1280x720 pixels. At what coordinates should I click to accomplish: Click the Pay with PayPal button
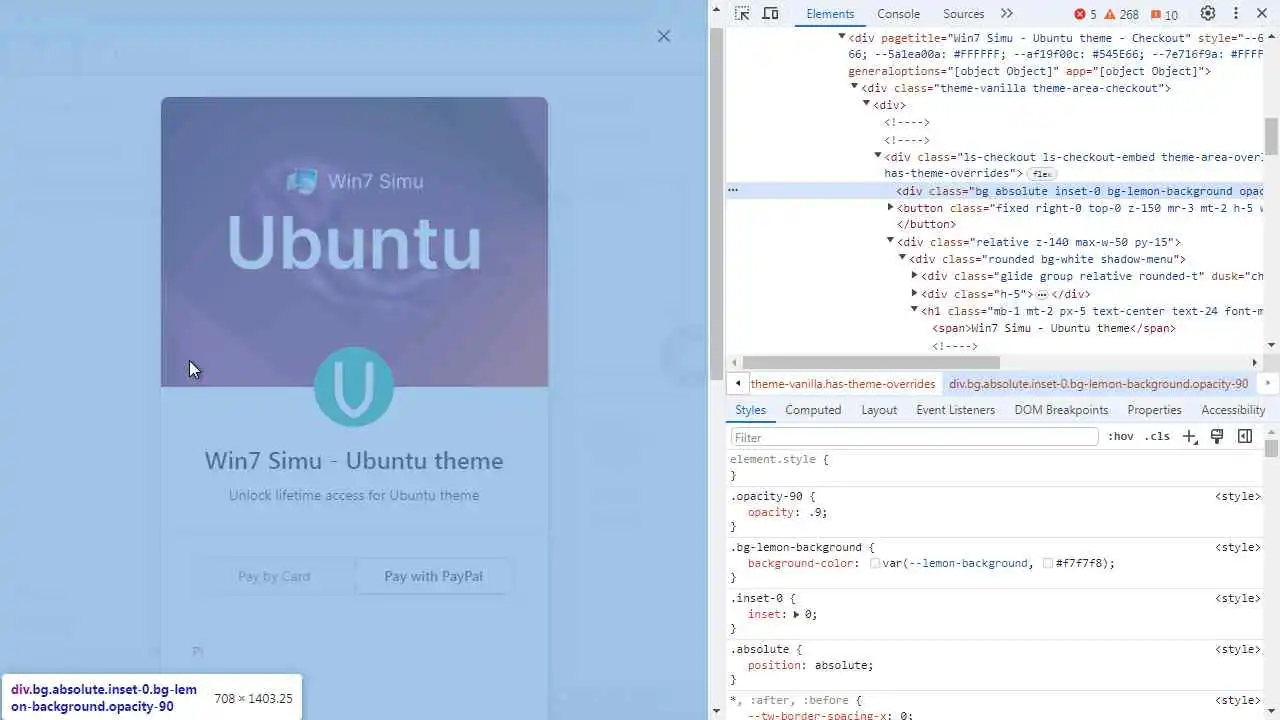pyautogui.click(x=433, y=576)
